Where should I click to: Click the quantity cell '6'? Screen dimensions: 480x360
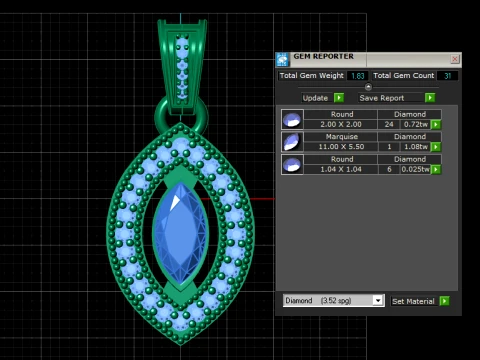[389, 169]
